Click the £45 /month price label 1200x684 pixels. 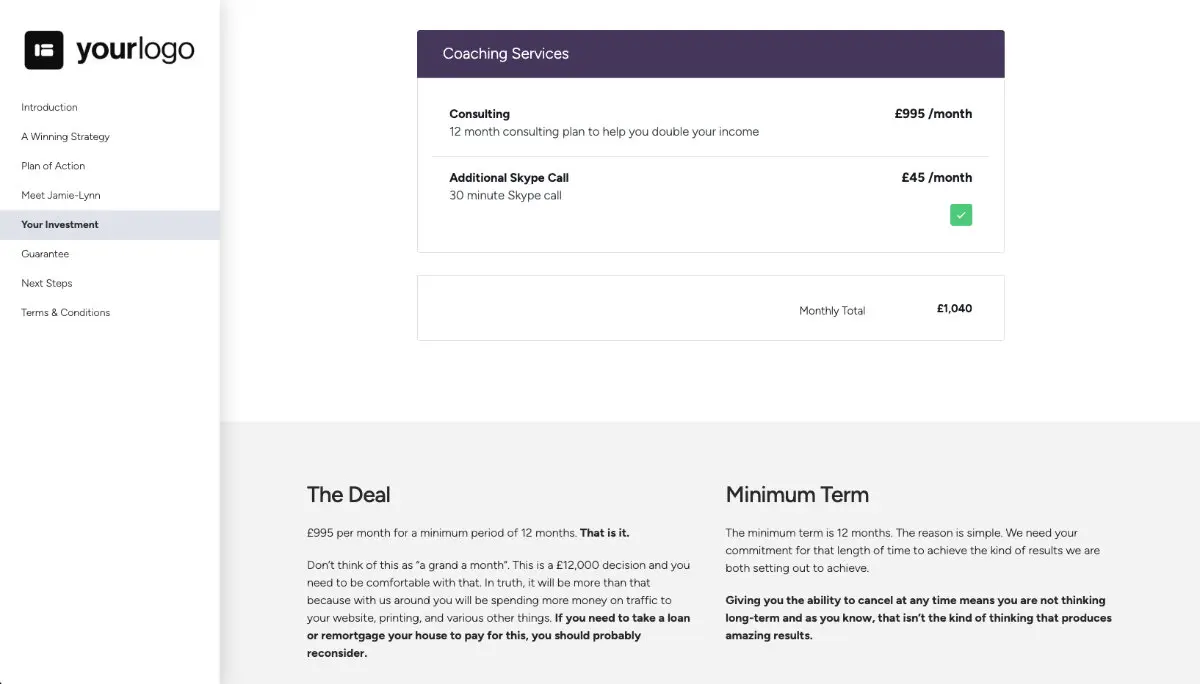[x=937, y=177]
